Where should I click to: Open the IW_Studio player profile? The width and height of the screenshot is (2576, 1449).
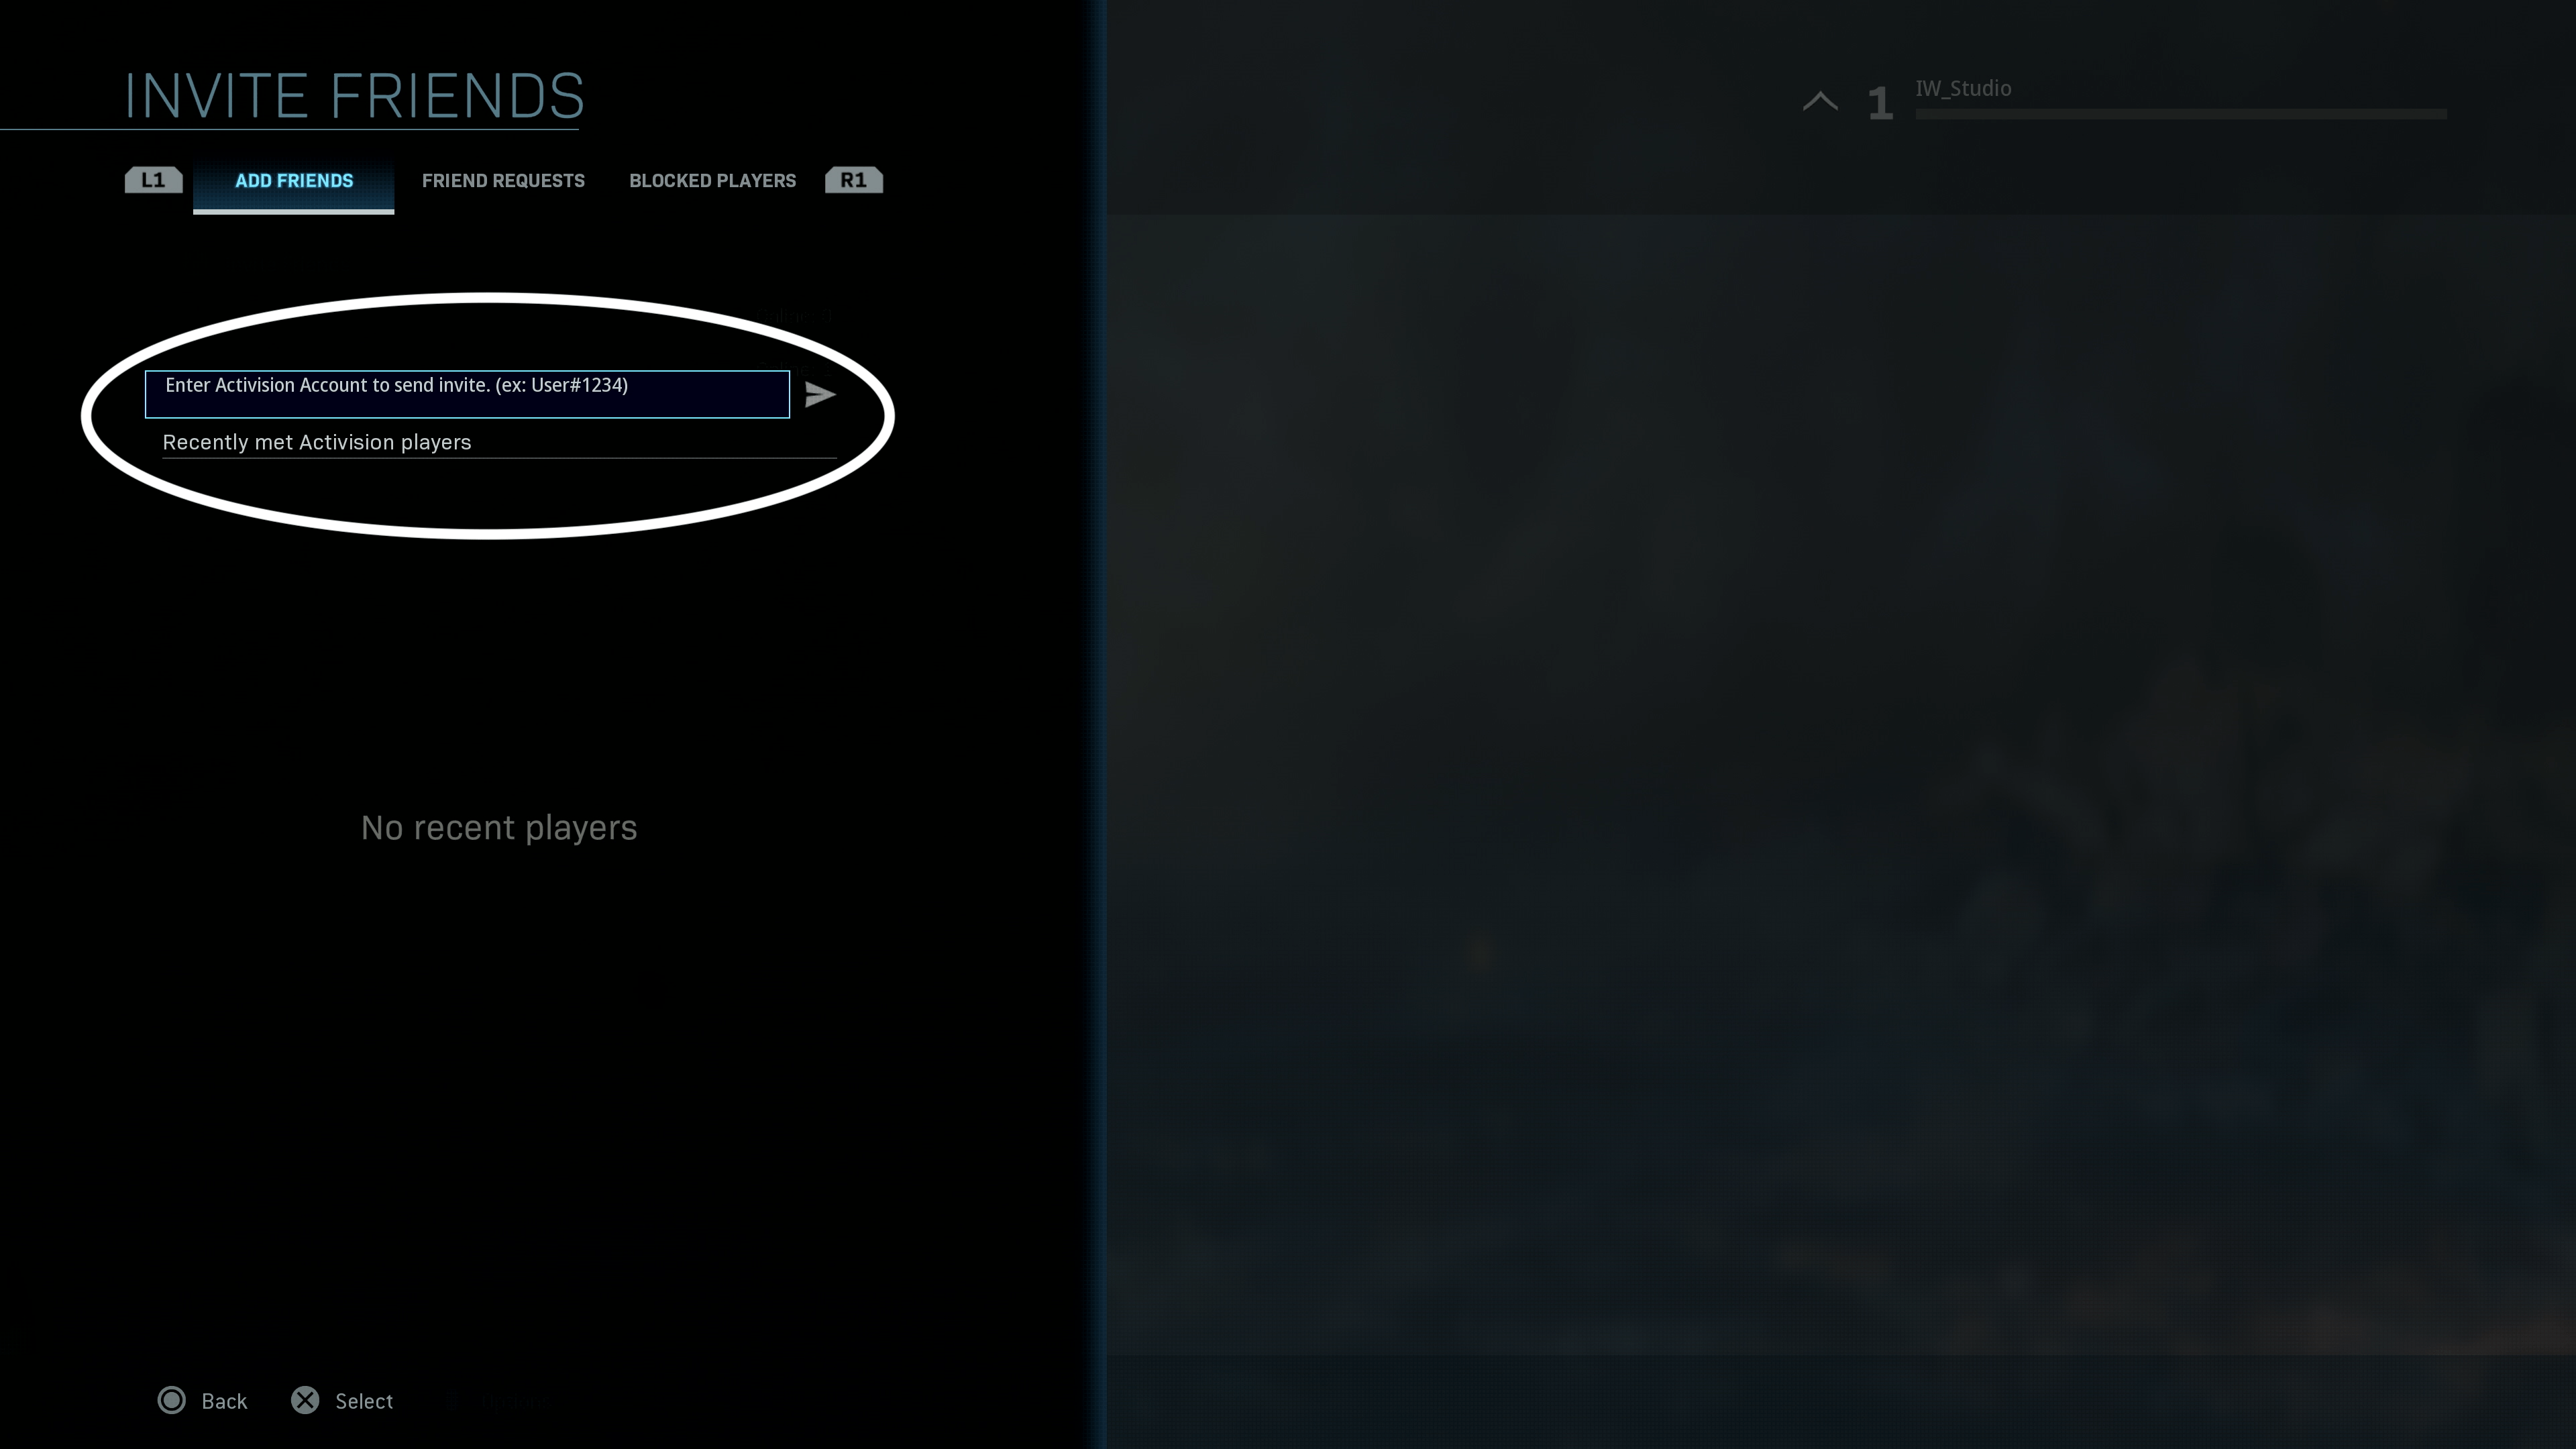[x=1964, y=87]
